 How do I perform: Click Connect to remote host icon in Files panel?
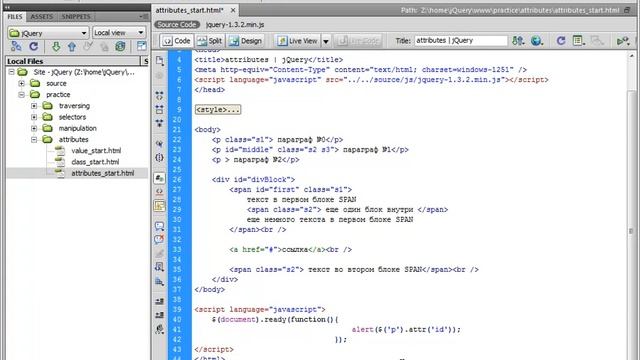point(16,46)
